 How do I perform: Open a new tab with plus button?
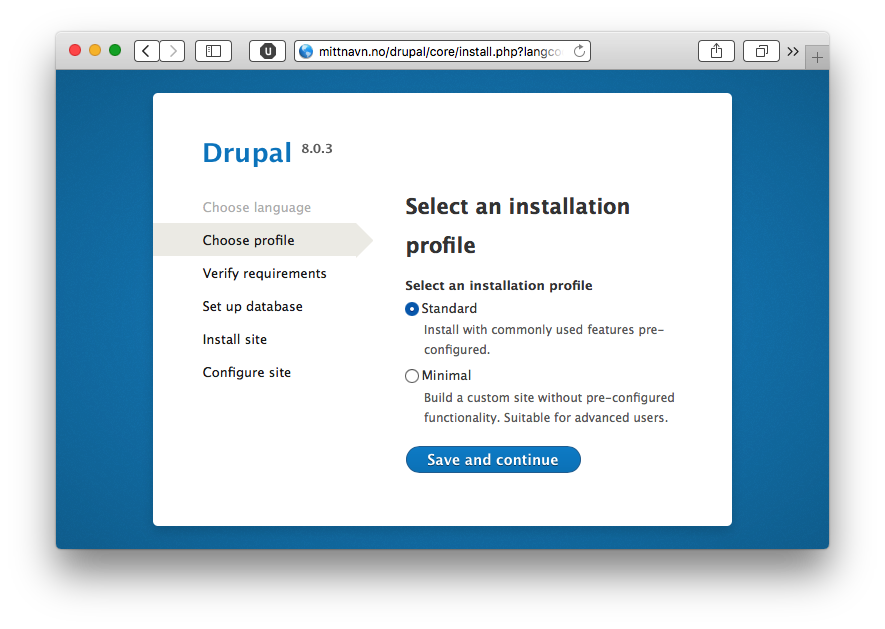817,57
